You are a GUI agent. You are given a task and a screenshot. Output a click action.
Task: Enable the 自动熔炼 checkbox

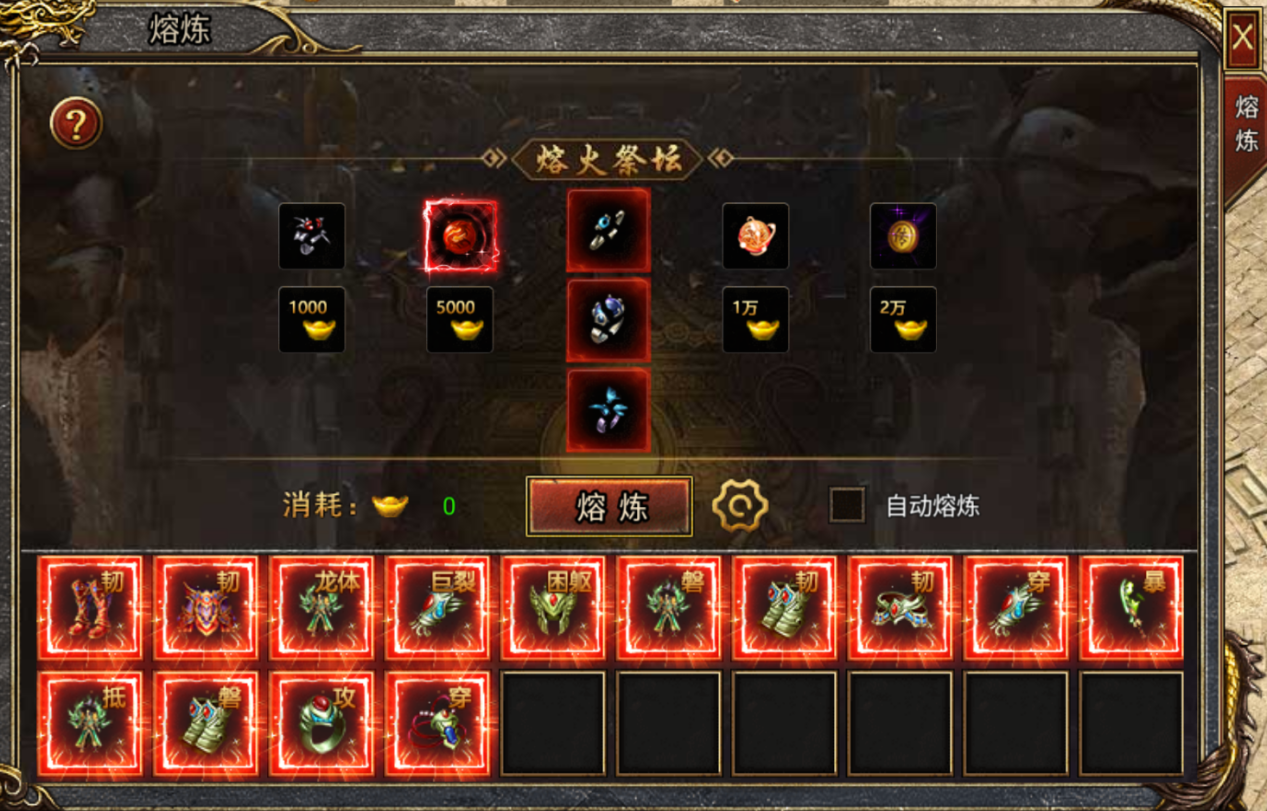coord(847,505)
